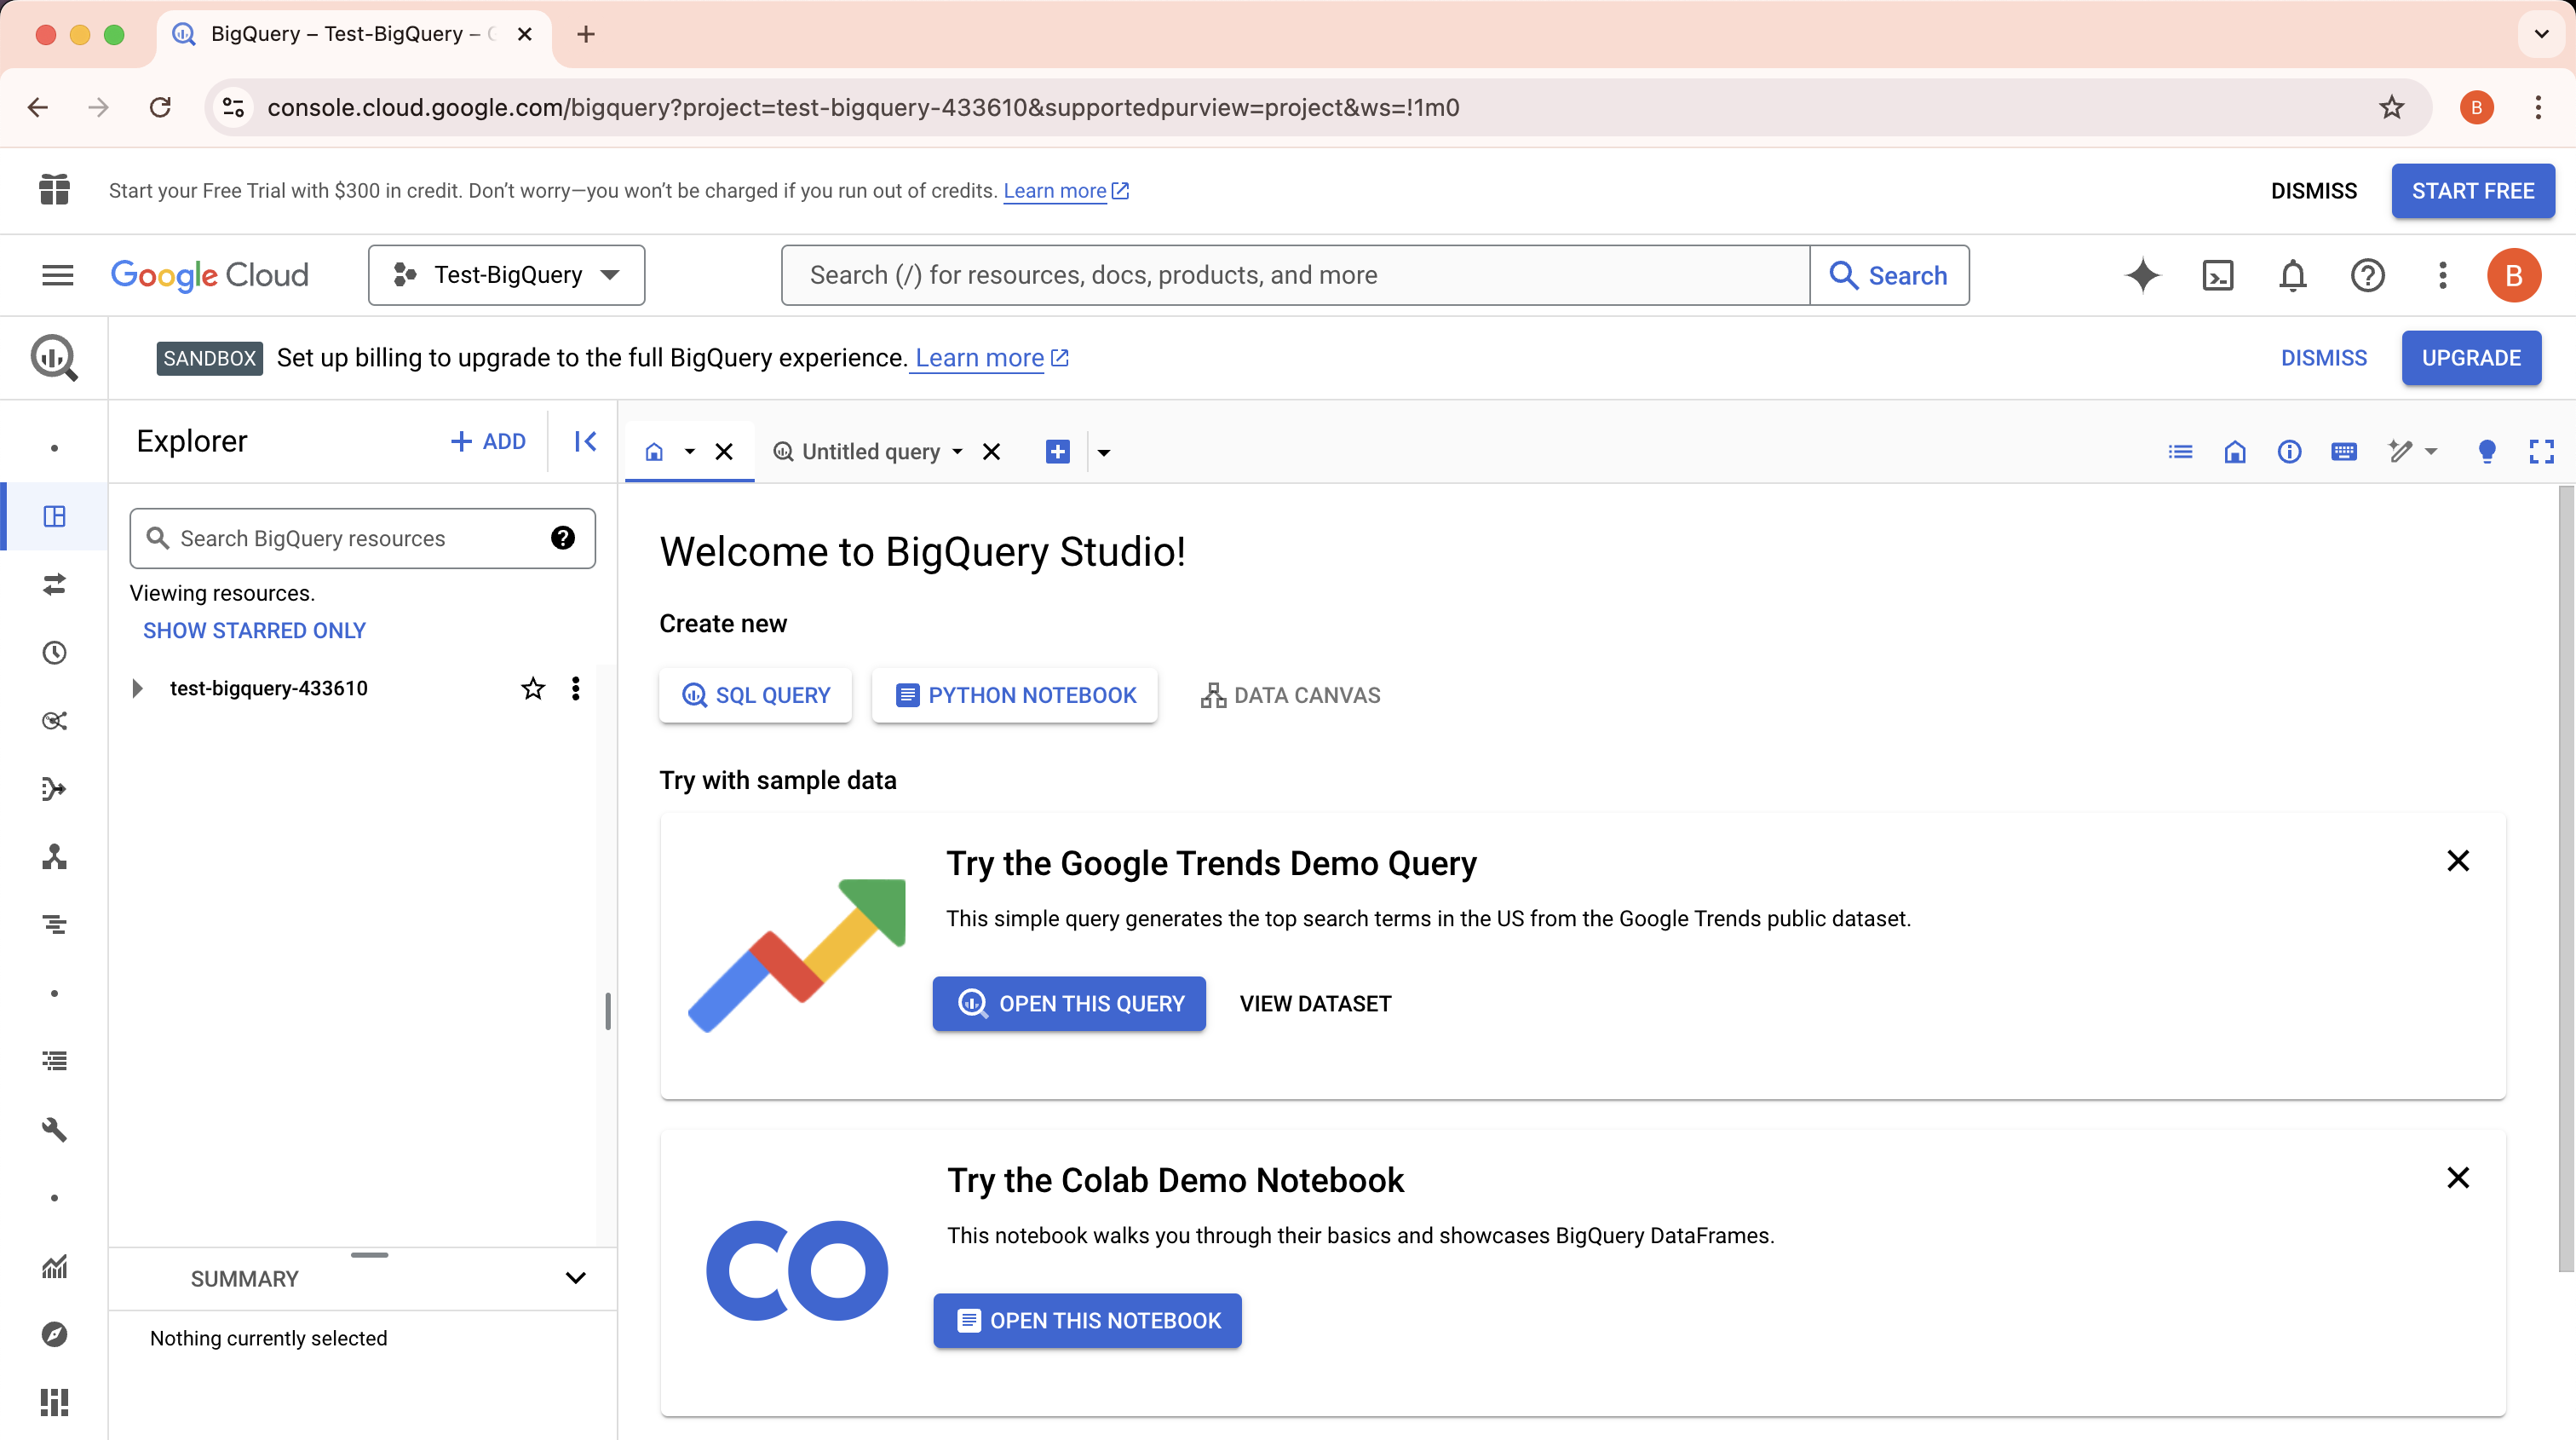This screenshot has width=2576, height=1440.
Task: Click OPEN THIS QUERY button
Action: coord(1068,1003)
